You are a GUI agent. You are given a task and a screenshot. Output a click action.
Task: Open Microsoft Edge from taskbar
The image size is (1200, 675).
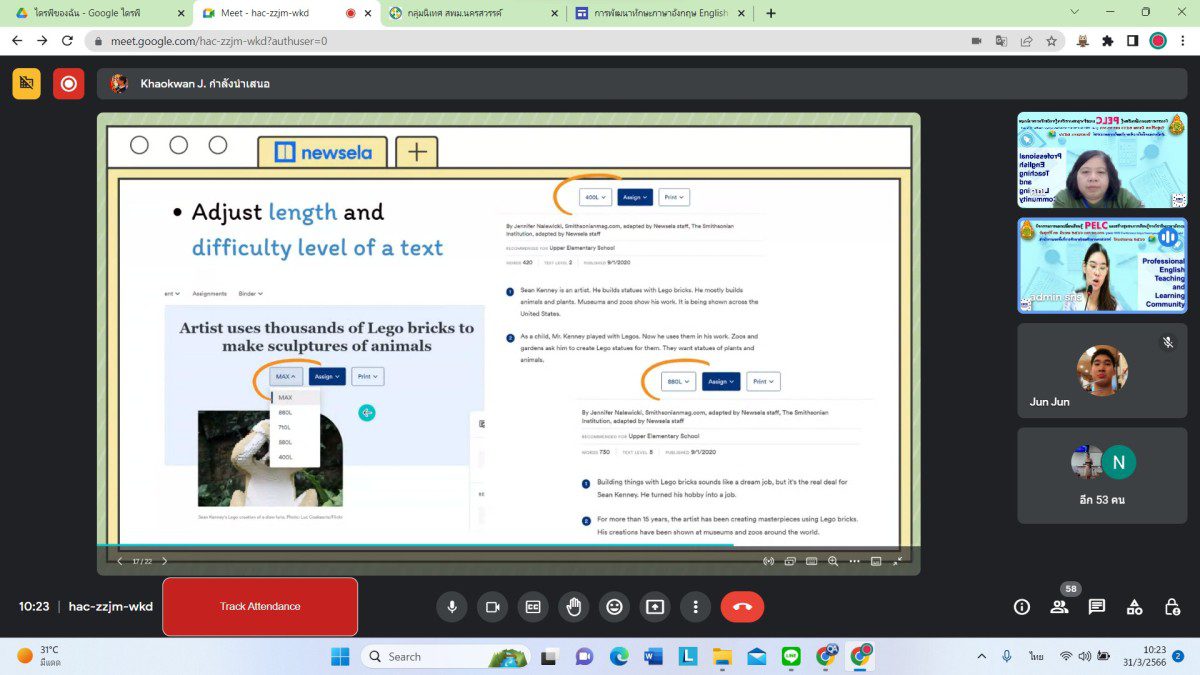(619, 656)
